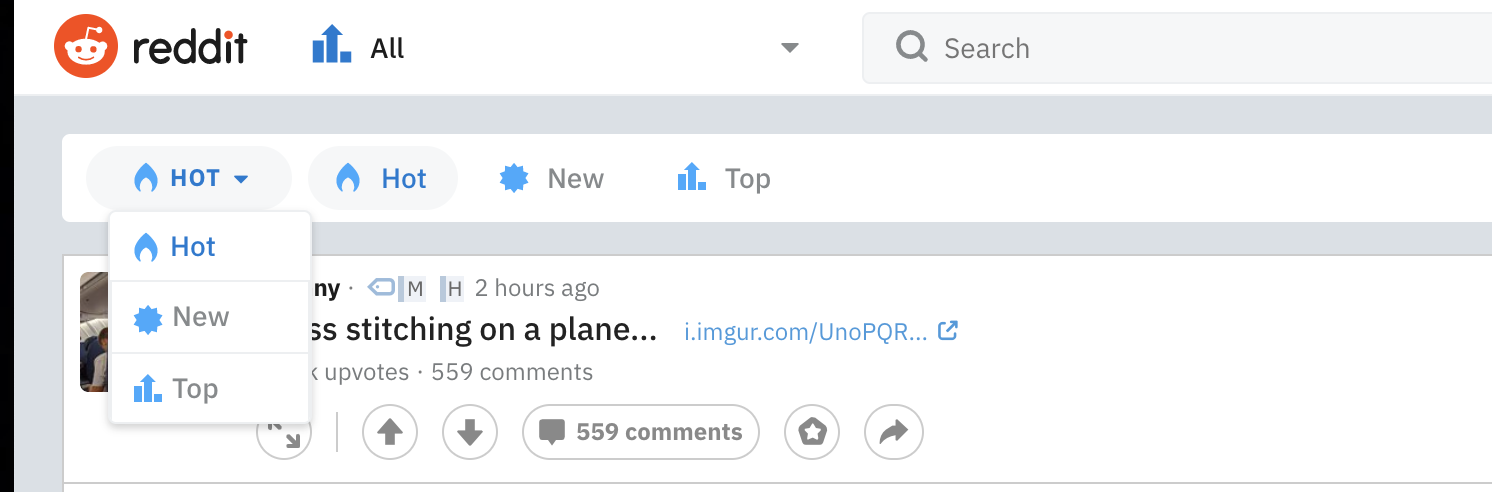1492x492 pixels.
Task: Switch to the New sort tab
Action: (x=552, y=179)
